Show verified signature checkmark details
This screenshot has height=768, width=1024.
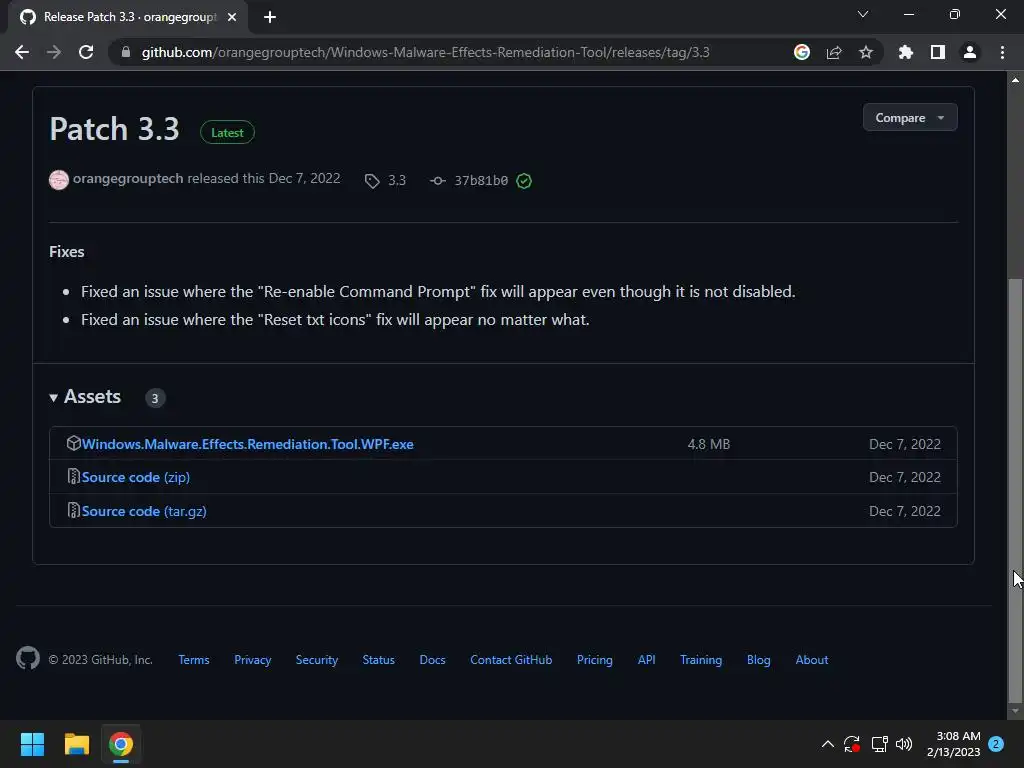point(524,181)
